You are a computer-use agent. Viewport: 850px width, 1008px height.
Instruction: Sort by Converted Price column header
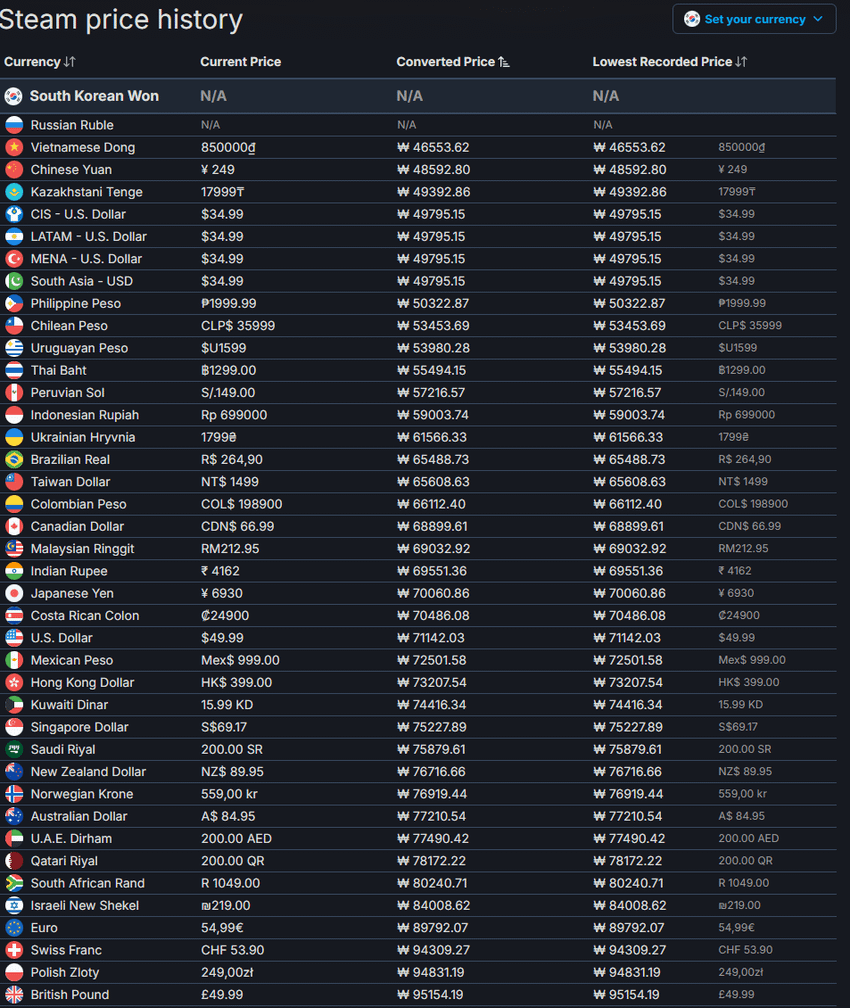(x=453, y=62)
